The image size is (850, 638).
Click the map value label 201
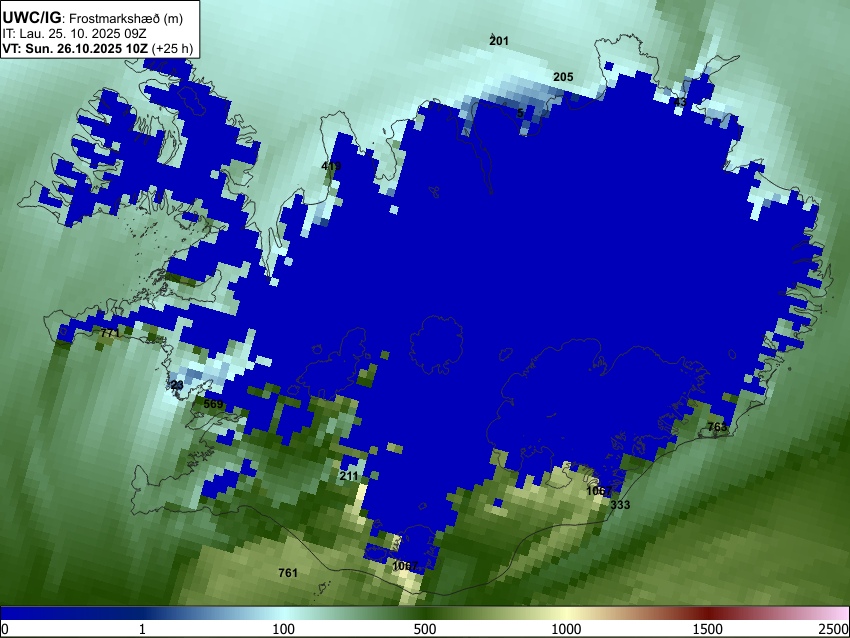point(499,41)
